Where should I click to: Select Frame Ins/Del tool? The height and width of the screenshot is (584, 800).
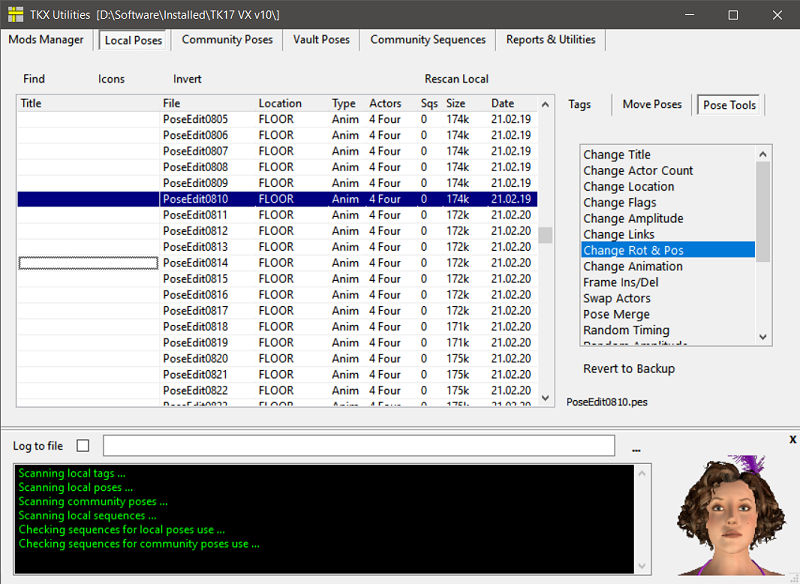point(668,282)
